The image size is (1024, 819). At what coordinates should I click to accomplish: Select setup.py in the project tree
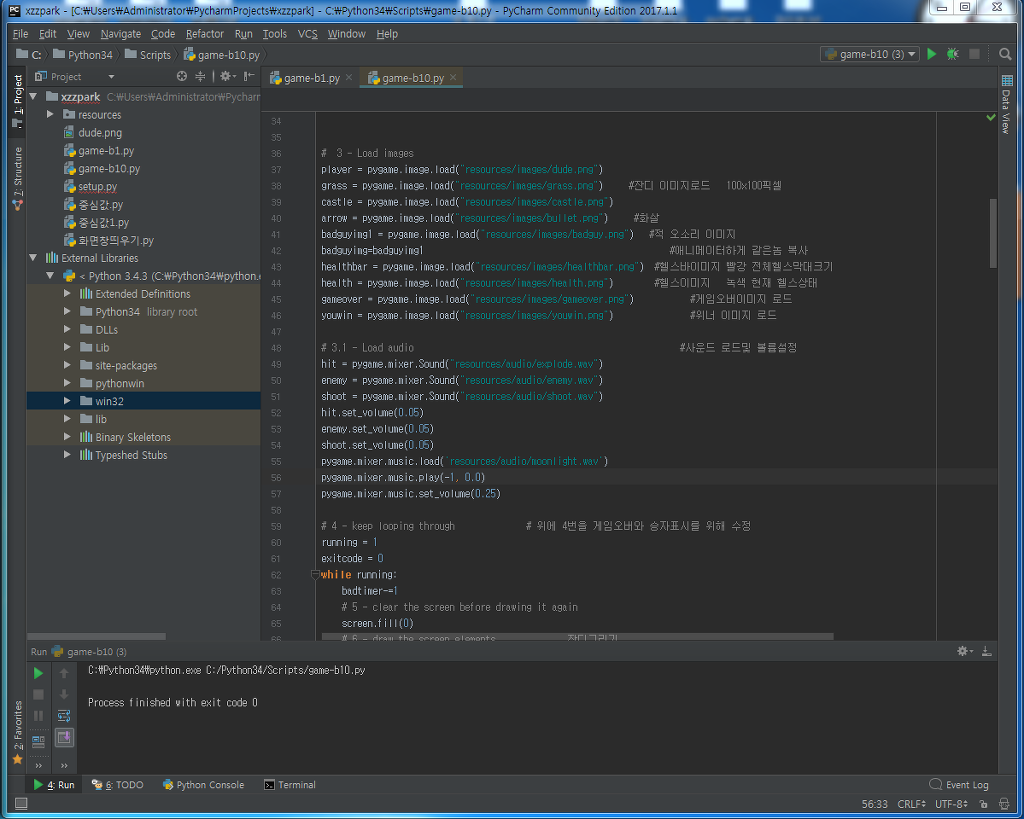tap(97, 187)
